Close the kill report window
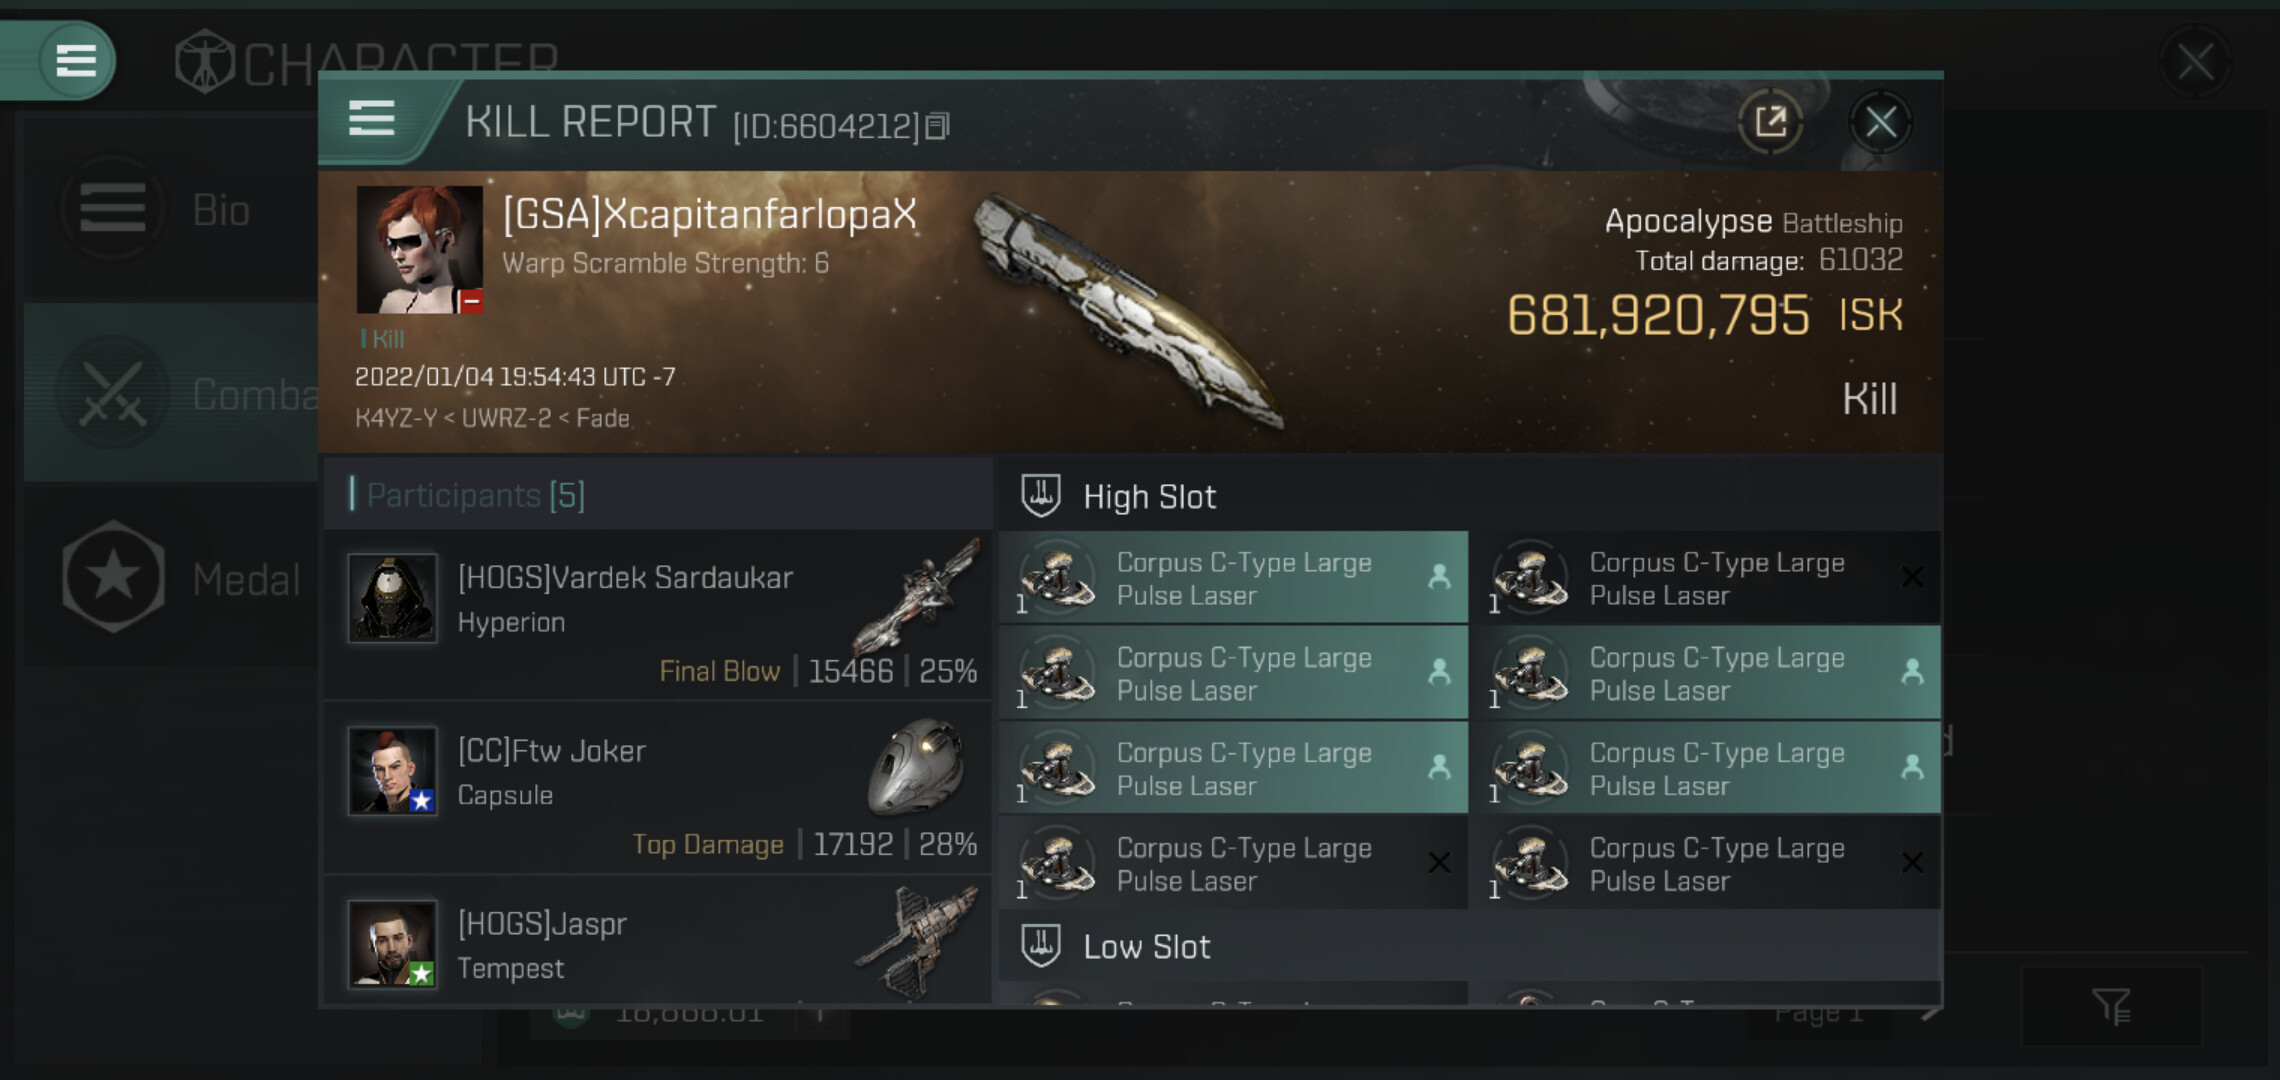This screenshot has width=2280, height=1080. tap(1880, 123)
